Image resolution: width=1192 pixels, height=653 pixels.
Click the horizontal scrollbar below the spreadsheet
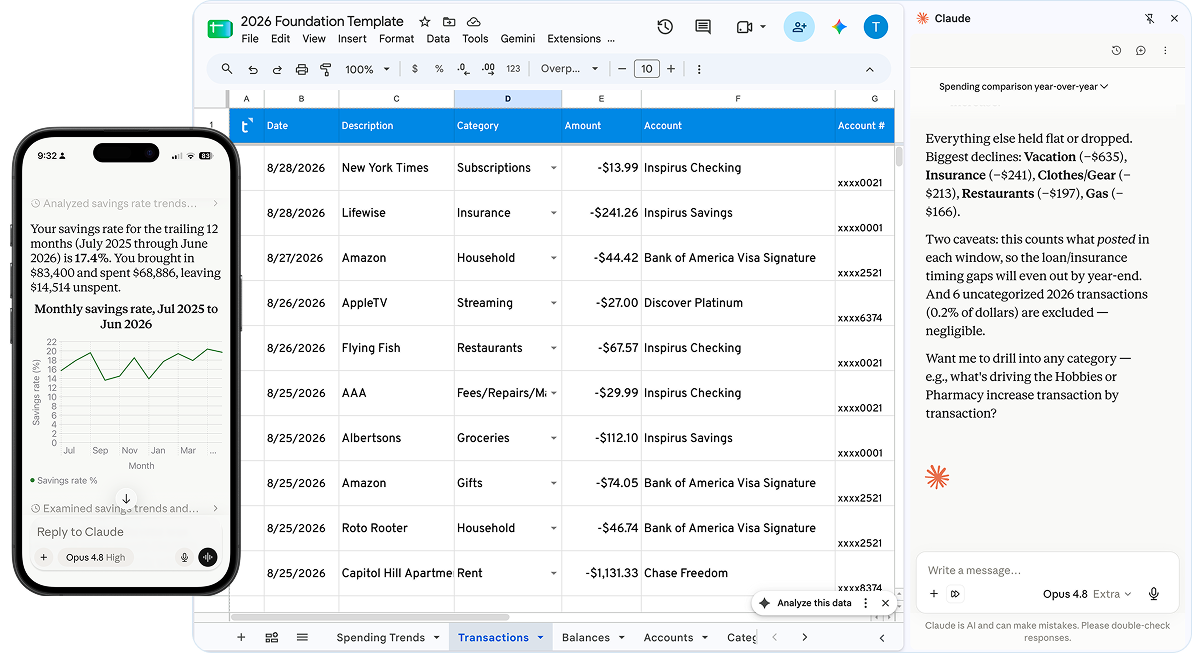point(369,617)
